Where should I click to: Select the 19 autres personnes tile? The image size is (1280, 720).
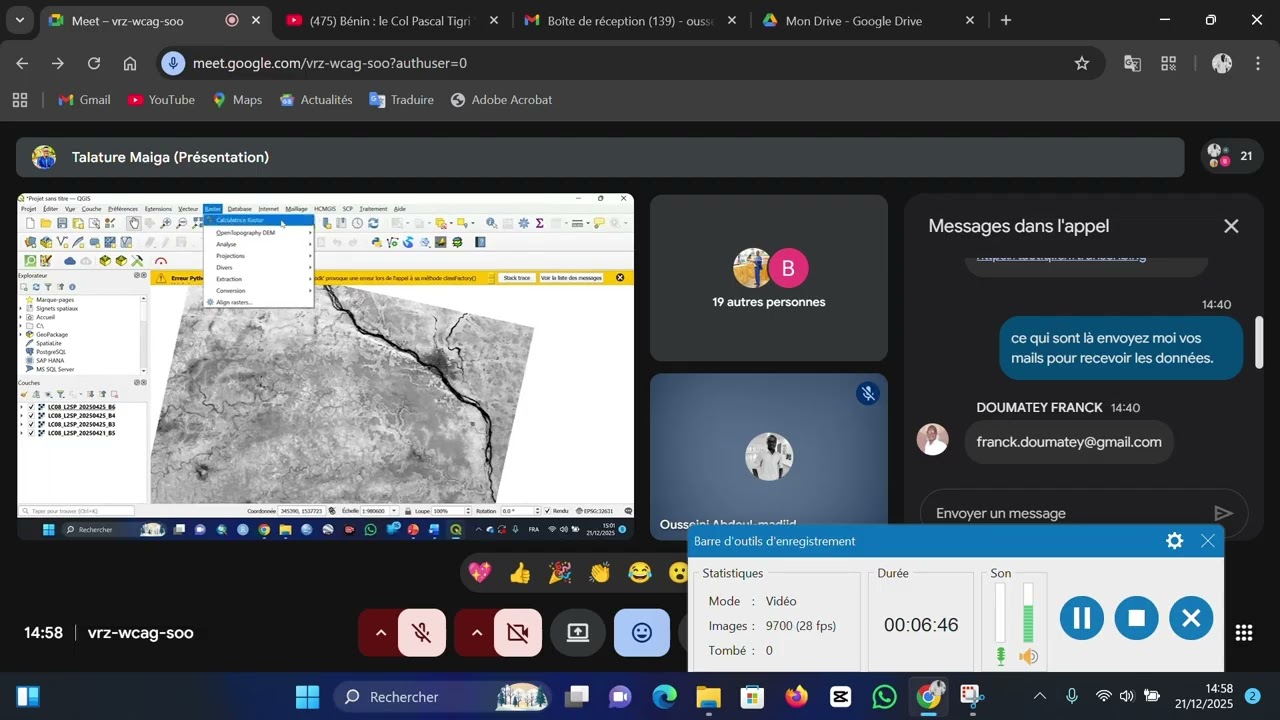(x=769, y=278)
